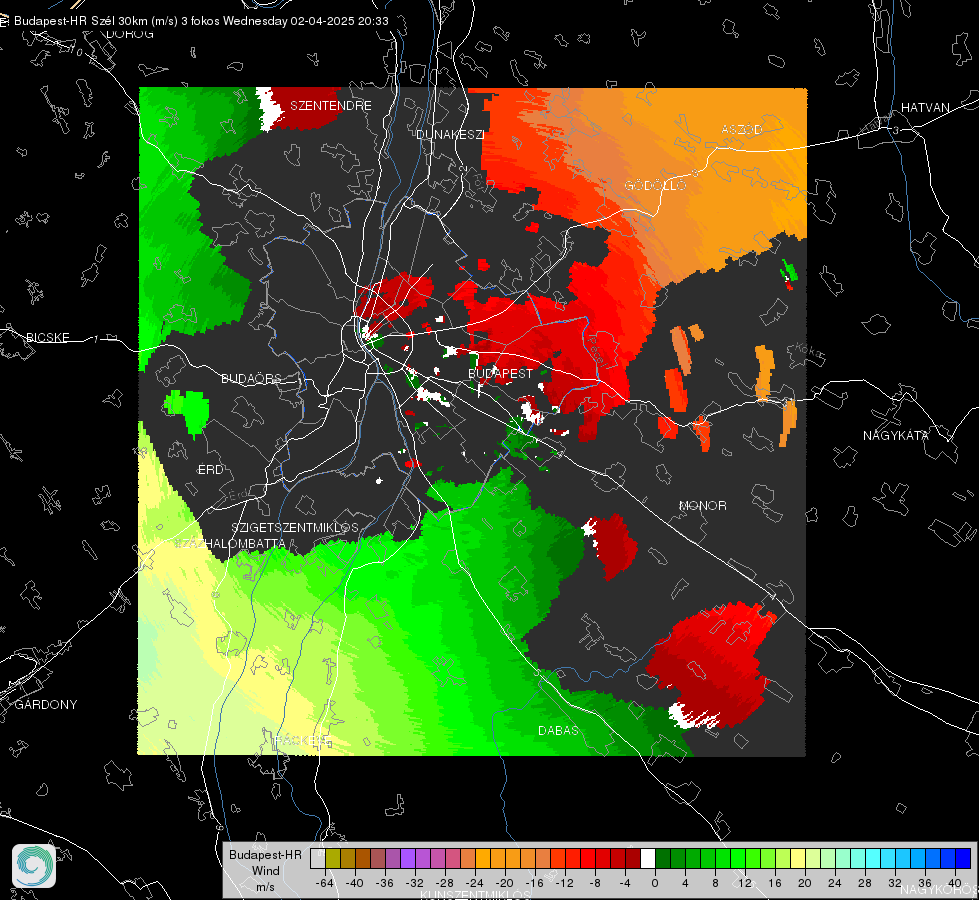Image resolution: width=979 pixels, height=900 pixels.
Task: Click the 24 legend scale value
Action: coord(835,883)
